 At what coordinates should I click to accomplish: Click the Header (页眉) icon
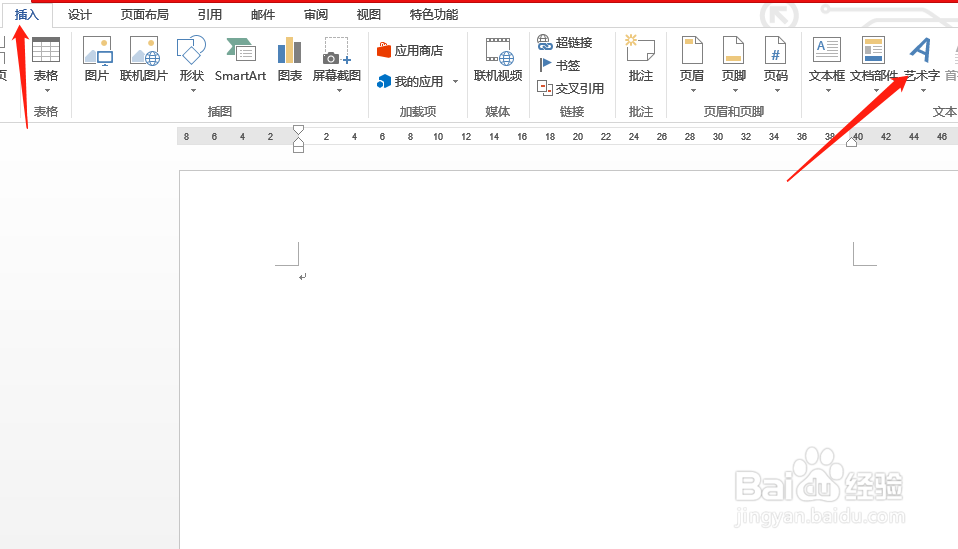692,50
